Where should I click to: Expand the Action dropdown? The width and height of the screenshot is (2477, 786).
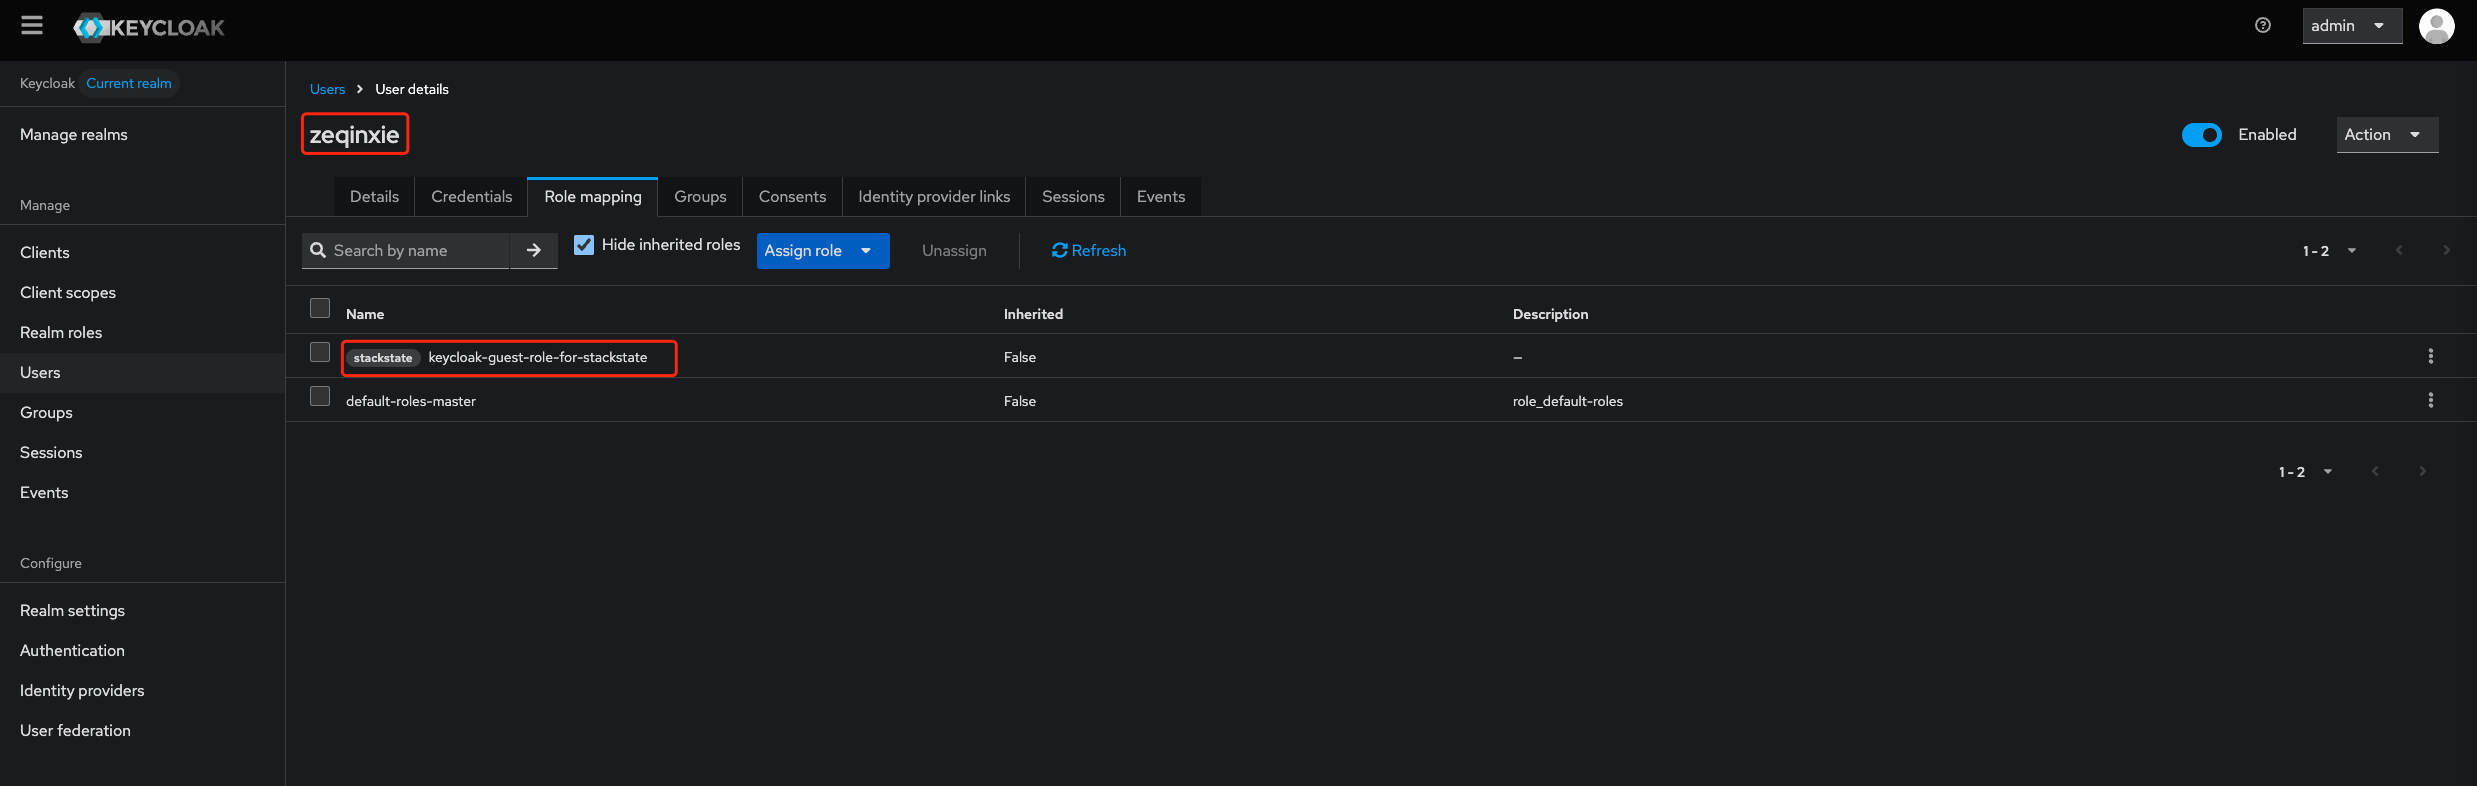(2386, 134)
